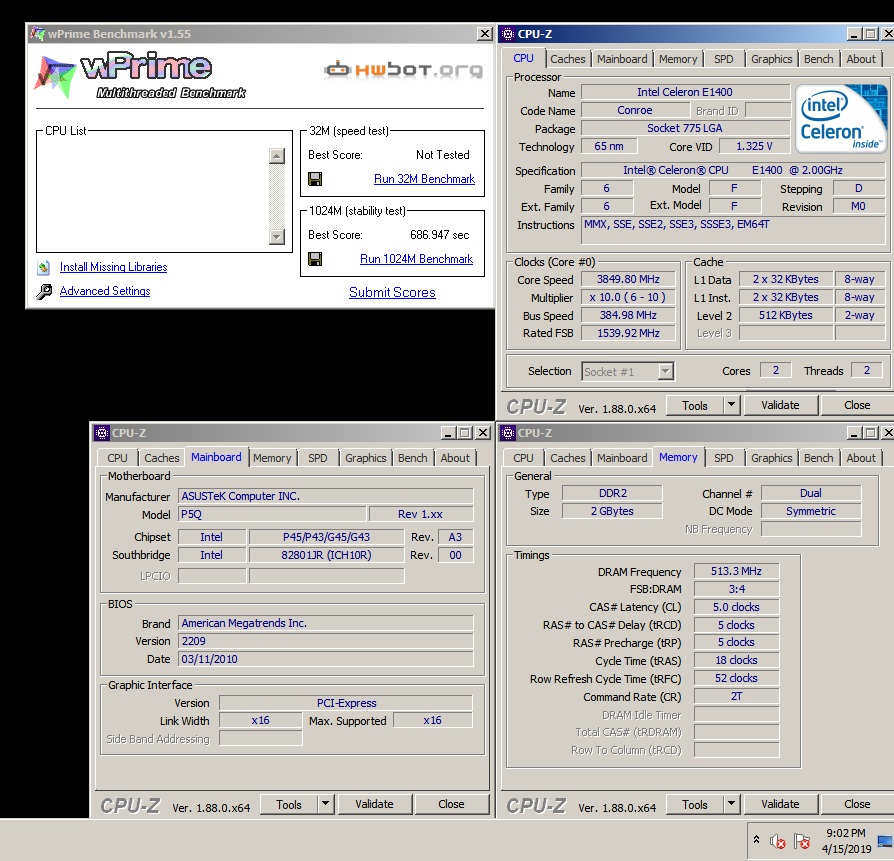The width and height of the screenshot is (894, 861).
Task: Click down arrow of CPU List scrollbar
Action: click(277, 236)
